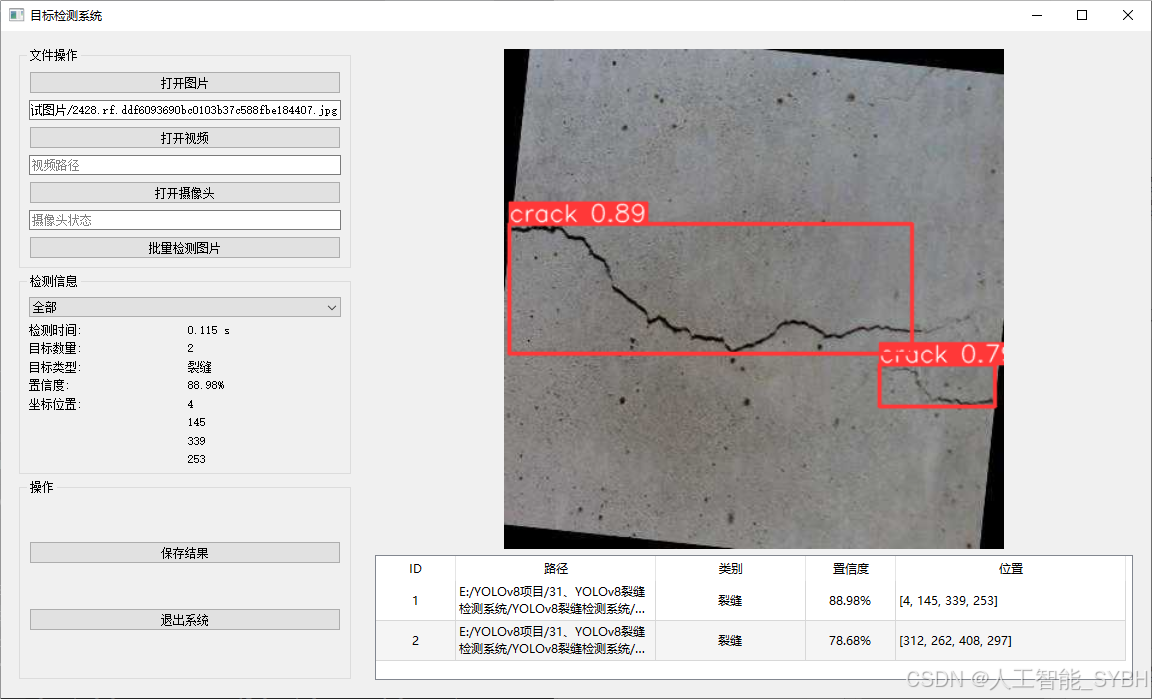Screen dimensions: 1152x699
Task: Click the app icon in the title bar
Action: click(16, 15)
